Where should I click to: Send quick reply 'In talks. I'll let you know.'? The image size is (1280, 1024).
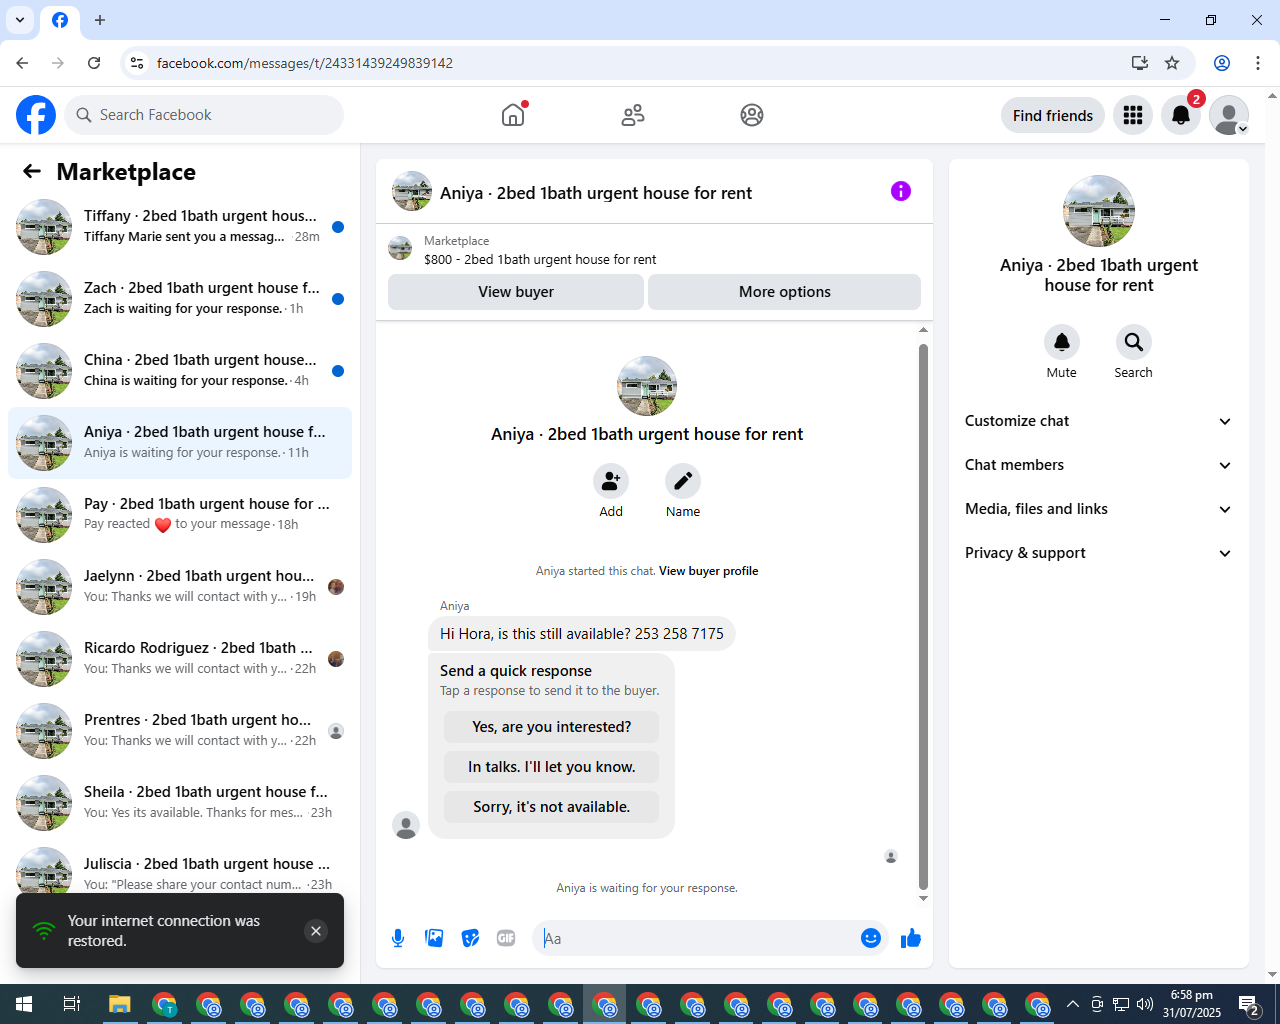click(x=552, y=767)
